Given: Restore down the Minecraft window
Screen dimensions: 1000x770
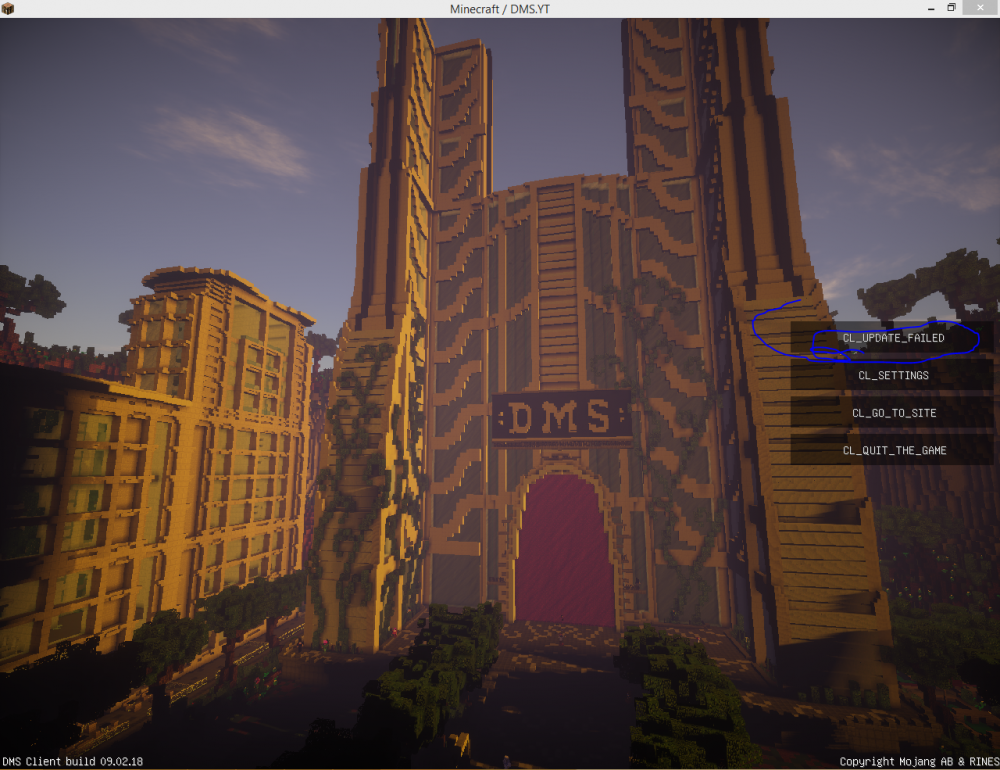Looking at the screenshot, I should tap(951, 8).
